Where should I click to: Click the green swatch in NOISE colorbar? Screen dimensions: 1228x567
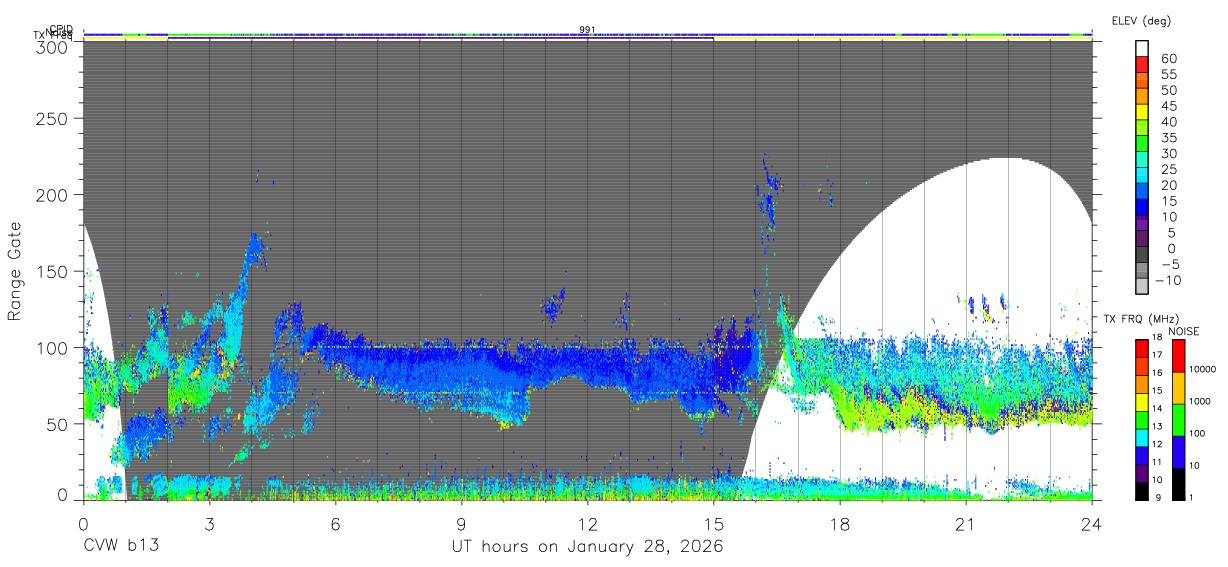click(x=1178, y=420)
